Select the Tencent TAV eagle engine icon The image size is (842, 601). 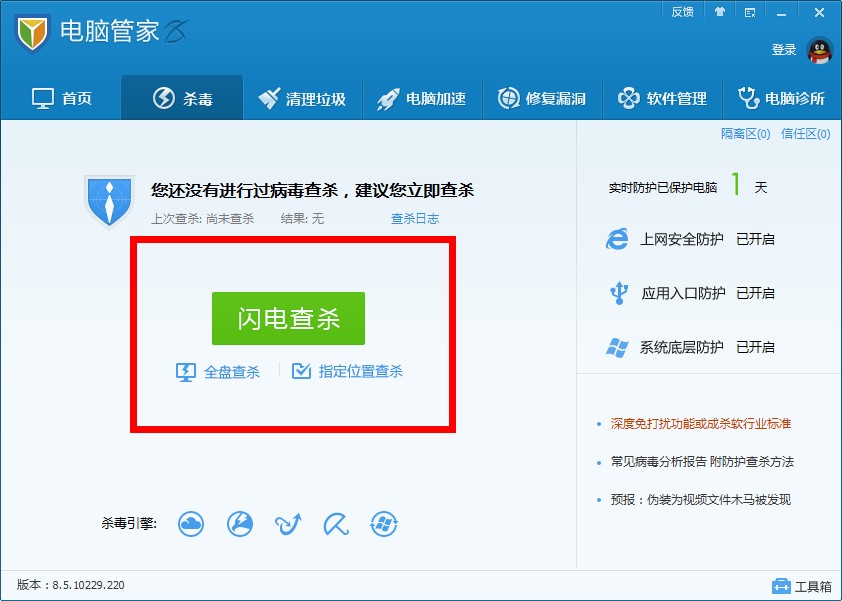(240, 523)
